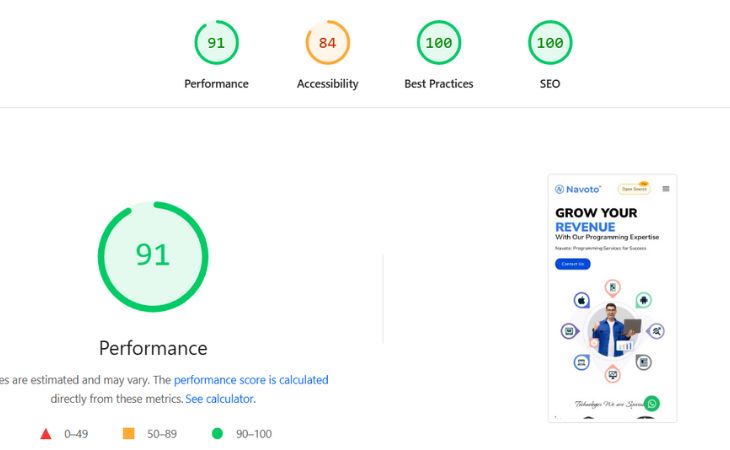Screen dimensions: 730x450
Task: Click the large Performance 91 circular gauge
Action: pyautogui.click(x=153, y=256)
